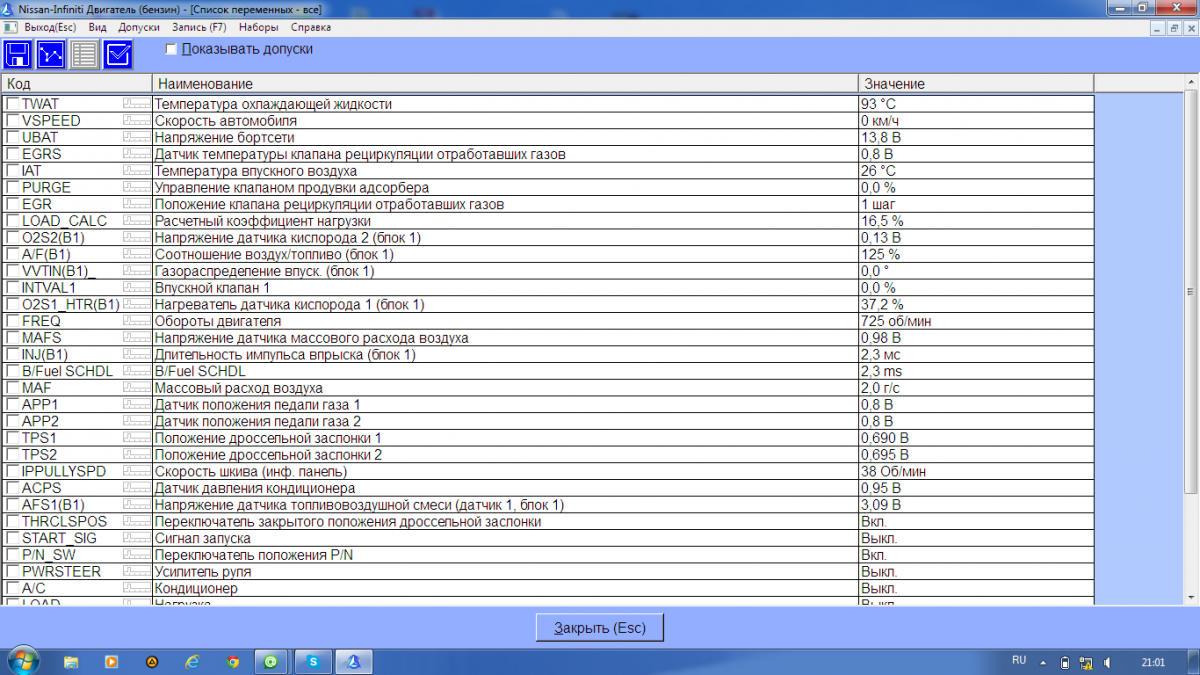This screenshot has height=675, width=1200.
Task: Enable the Показывать допуски checkbox
Action: pyautogui.click(x=171, y=48)
